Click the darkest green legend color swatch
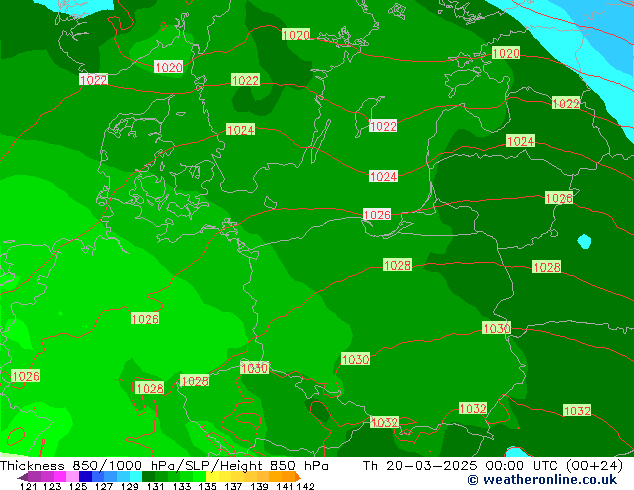Image resolution: width=634 pixels, height=490 pixels. click(148, 476)
